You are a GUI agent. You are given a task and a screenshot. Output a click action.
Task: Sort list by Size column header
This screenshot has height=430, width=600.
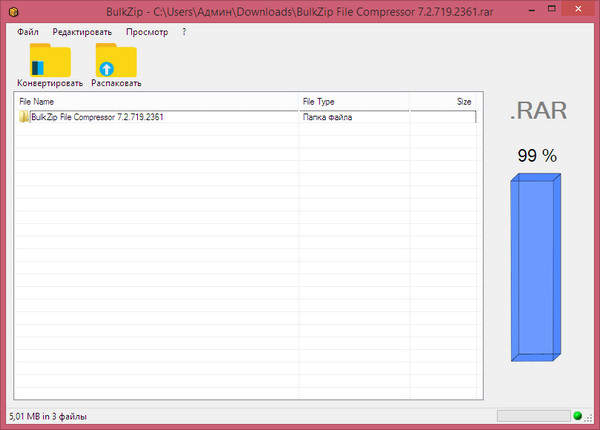tap(444, 101)
